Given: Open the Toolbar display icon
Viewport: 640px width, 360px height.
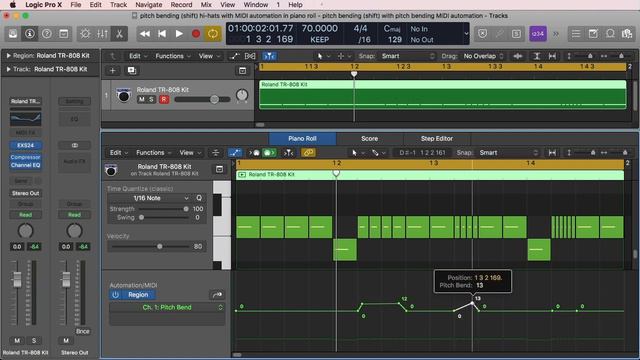Looking at the screenshot, I should (x=64, y=33).
